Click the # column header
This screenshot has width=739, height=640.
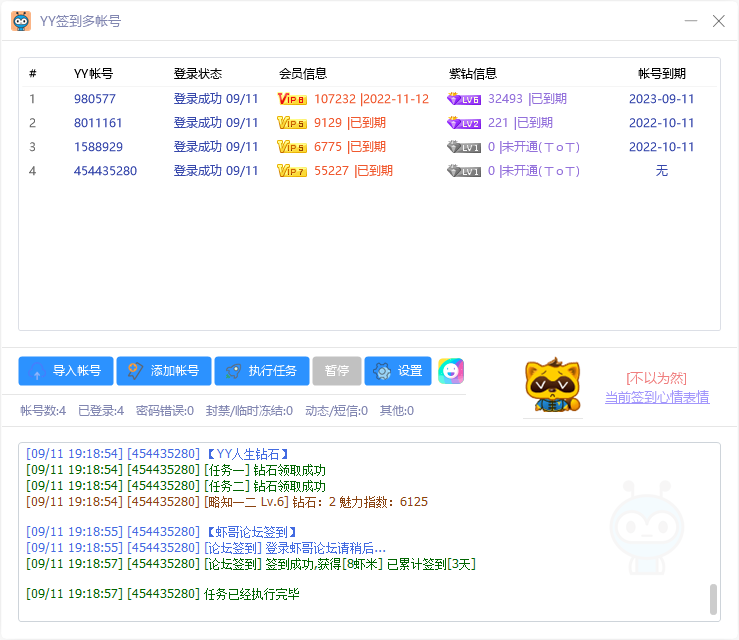pos(33,74)
